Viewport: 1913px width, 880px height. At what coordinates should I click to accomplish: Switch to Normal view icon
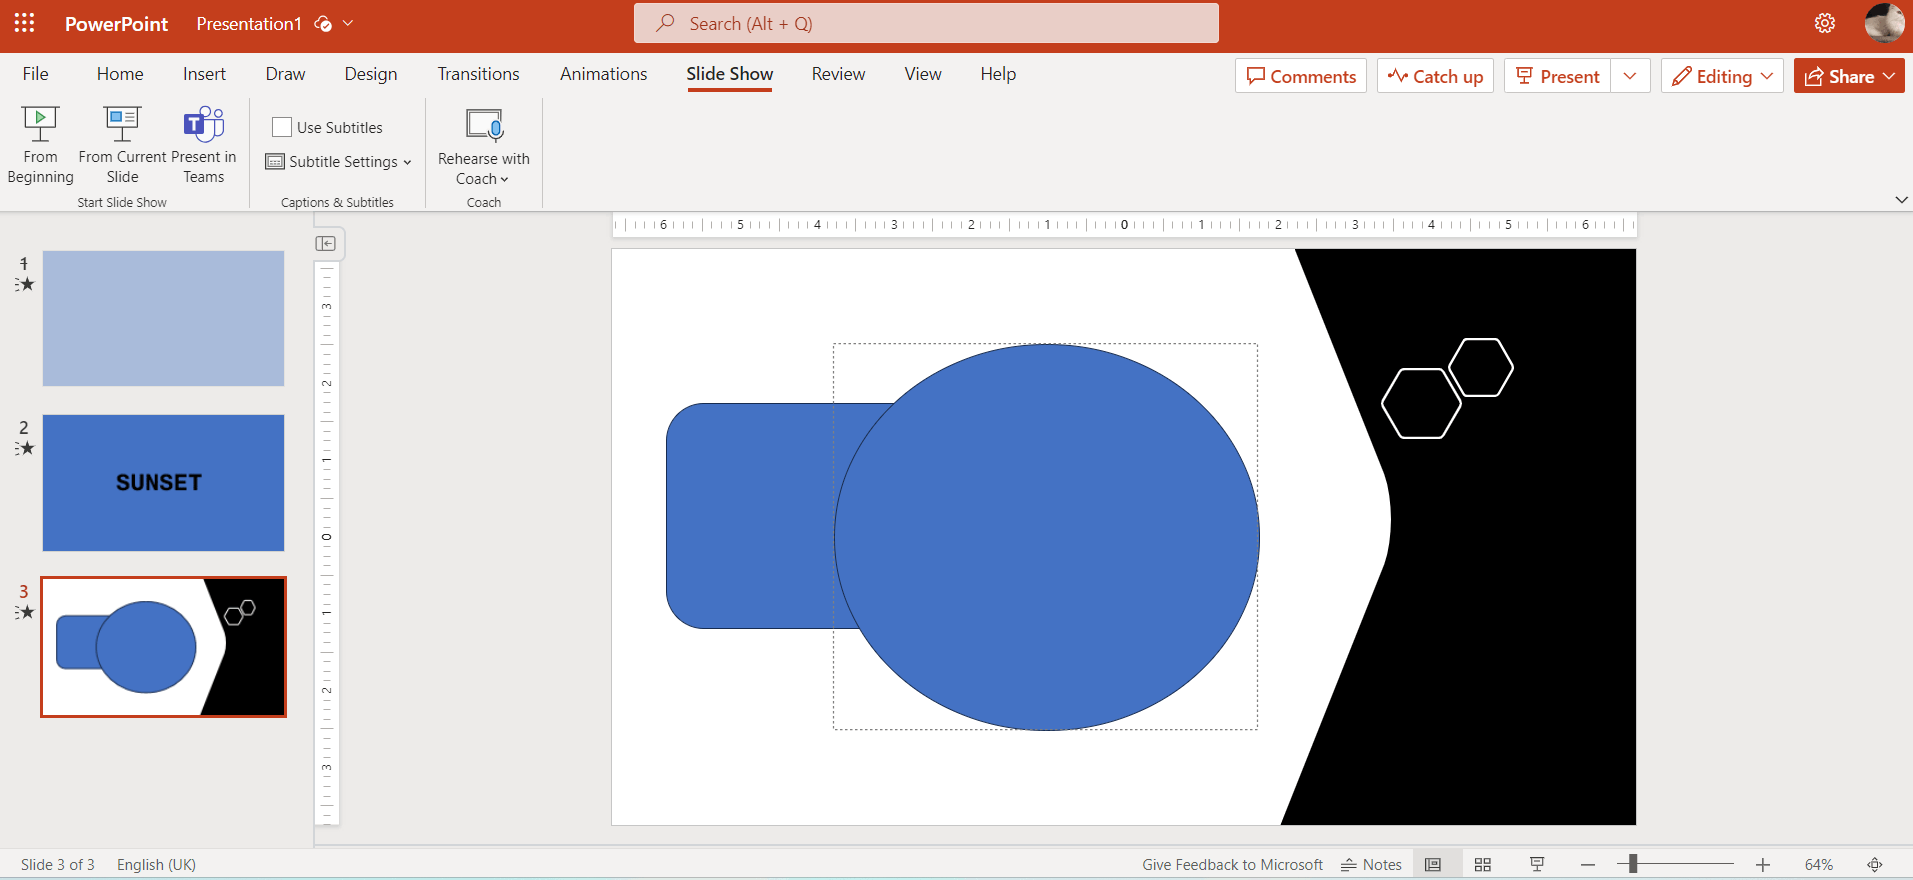coord(1433,864)
